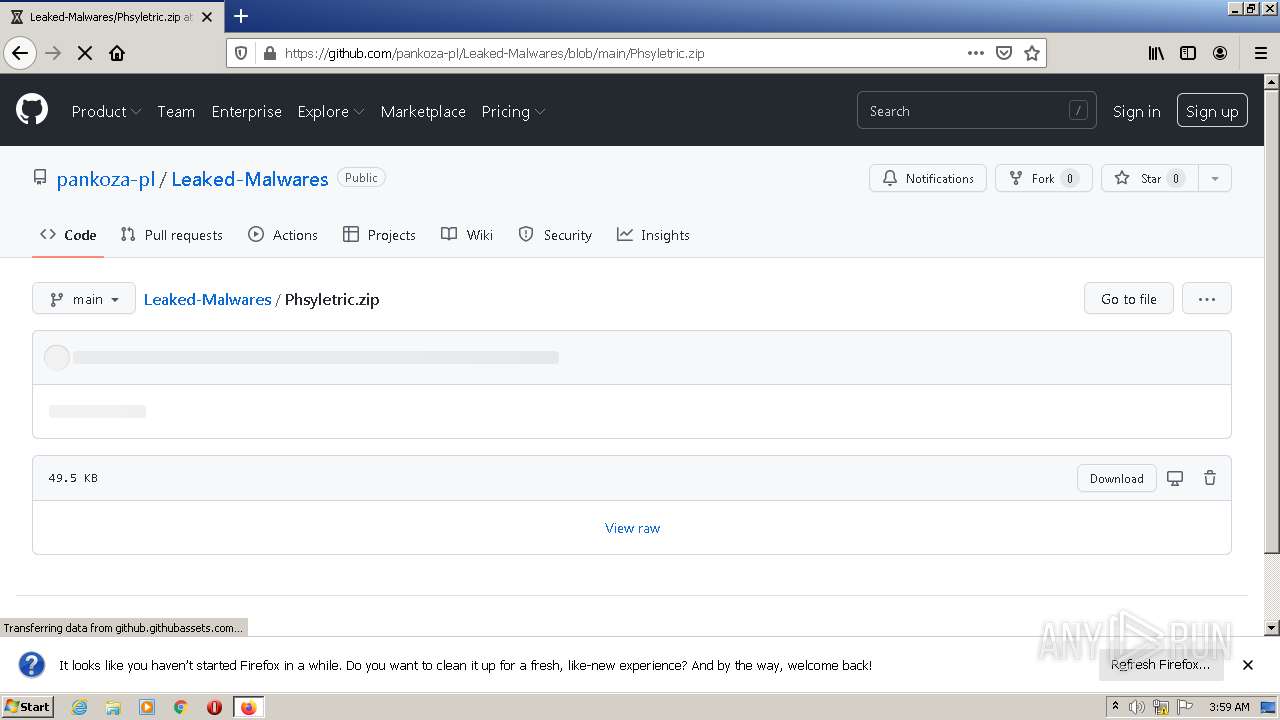Screen dimensions: 1280x720
Task: Show hidden system tray icons arrow
Action: click(x=1115, y=707)
